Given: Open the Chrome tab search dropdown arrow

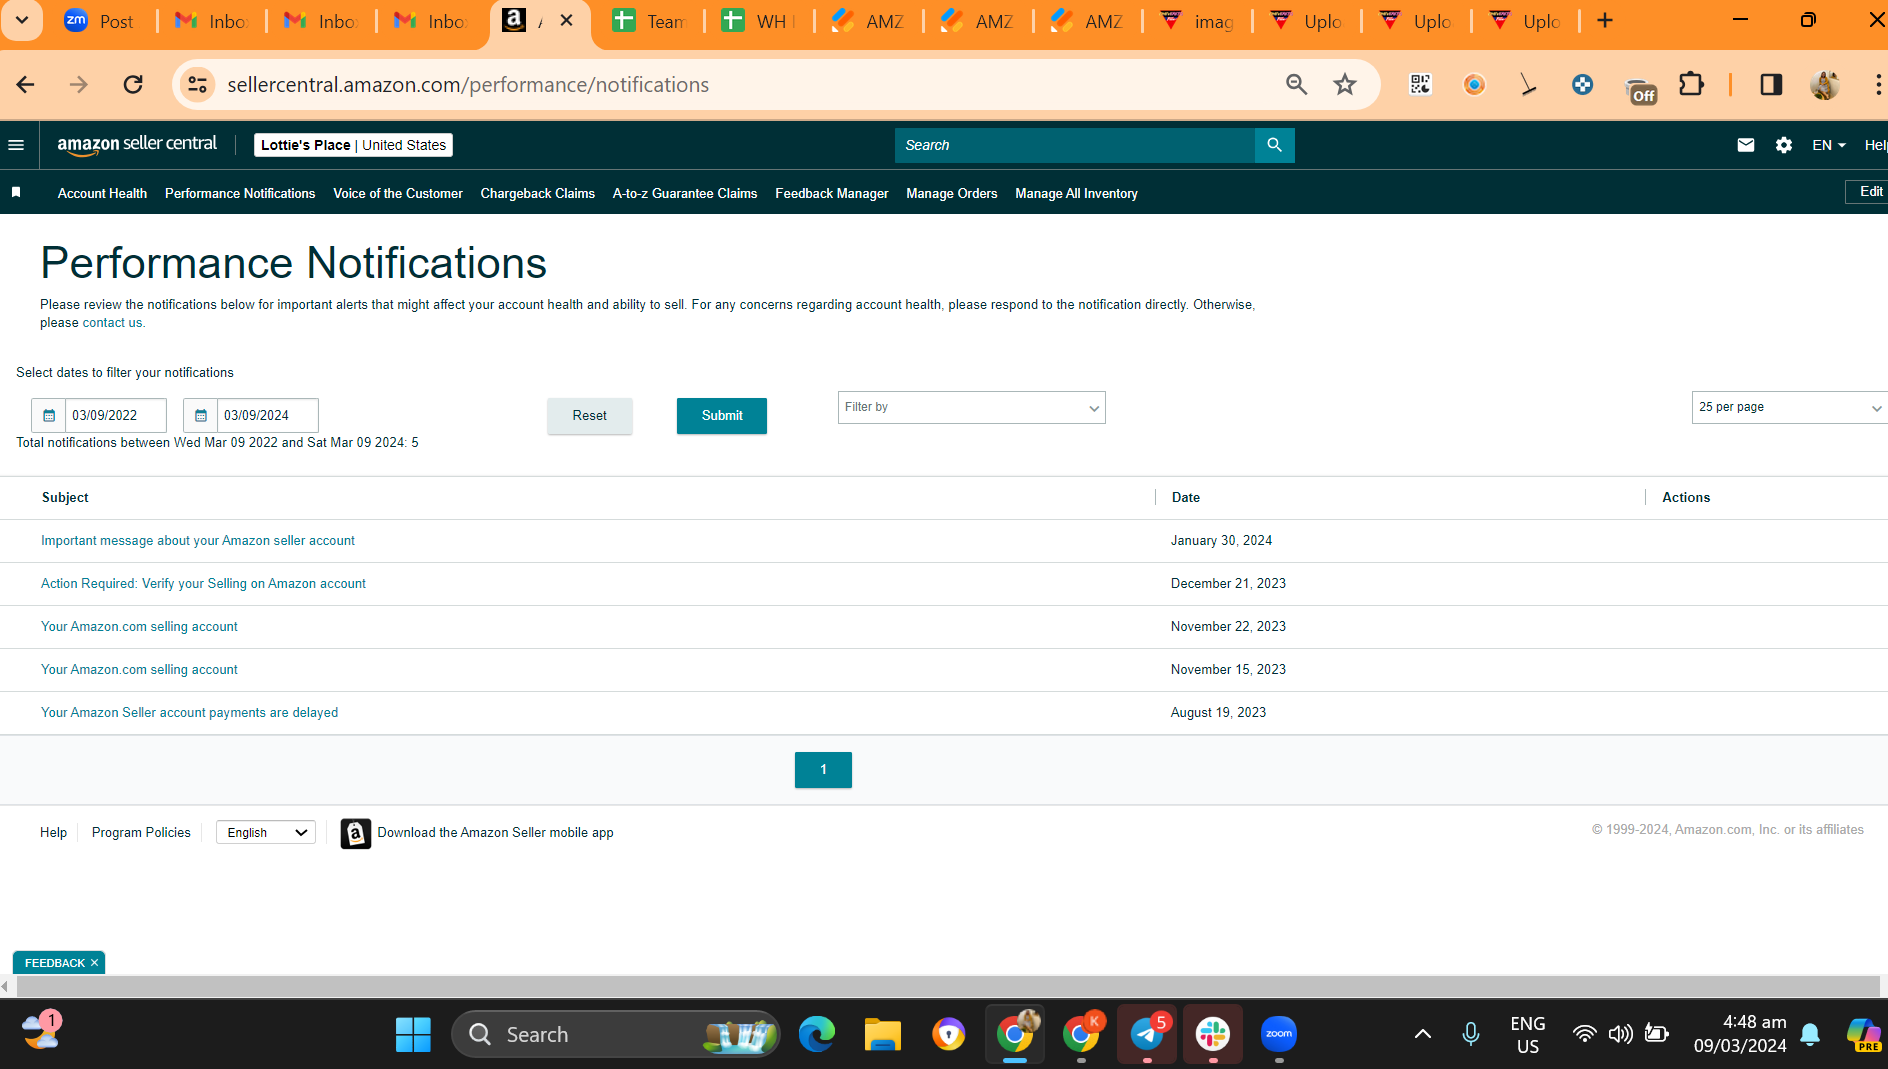Looking at the screenshot, I should [22, 20].
